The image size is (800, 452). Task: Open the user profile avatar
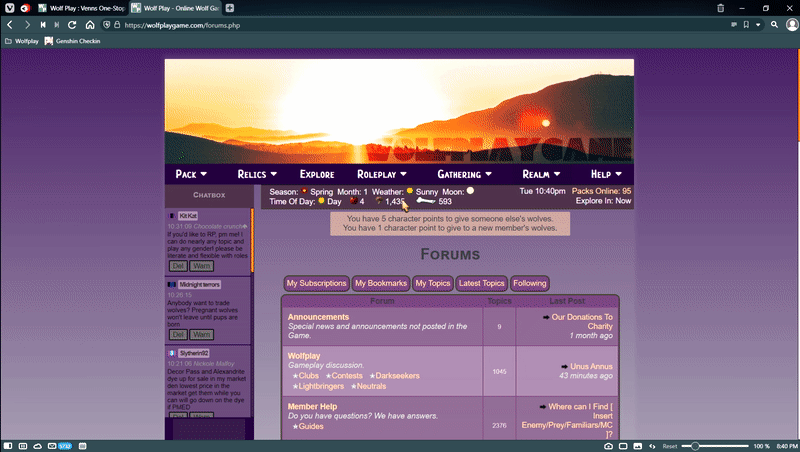[x=792, y=24]
